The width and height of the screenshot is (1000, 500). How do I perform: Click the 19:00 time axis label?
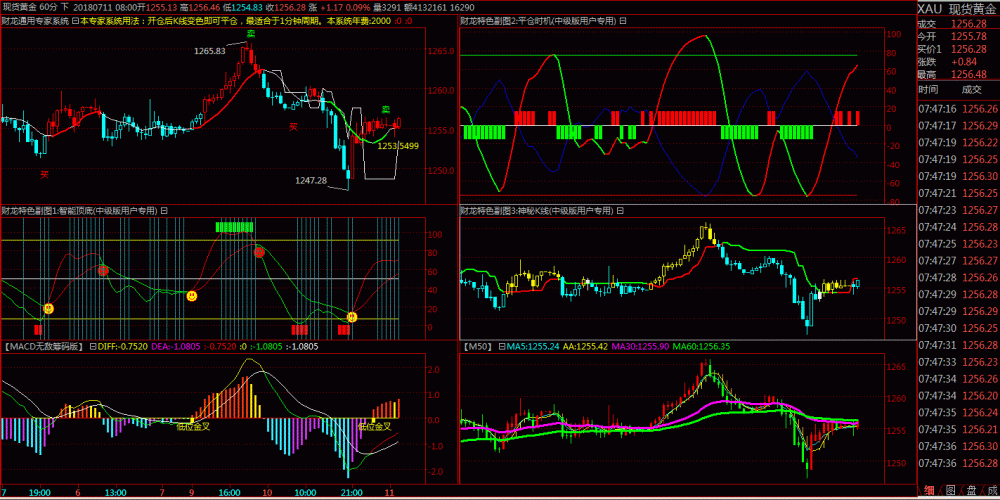point(41,493)
